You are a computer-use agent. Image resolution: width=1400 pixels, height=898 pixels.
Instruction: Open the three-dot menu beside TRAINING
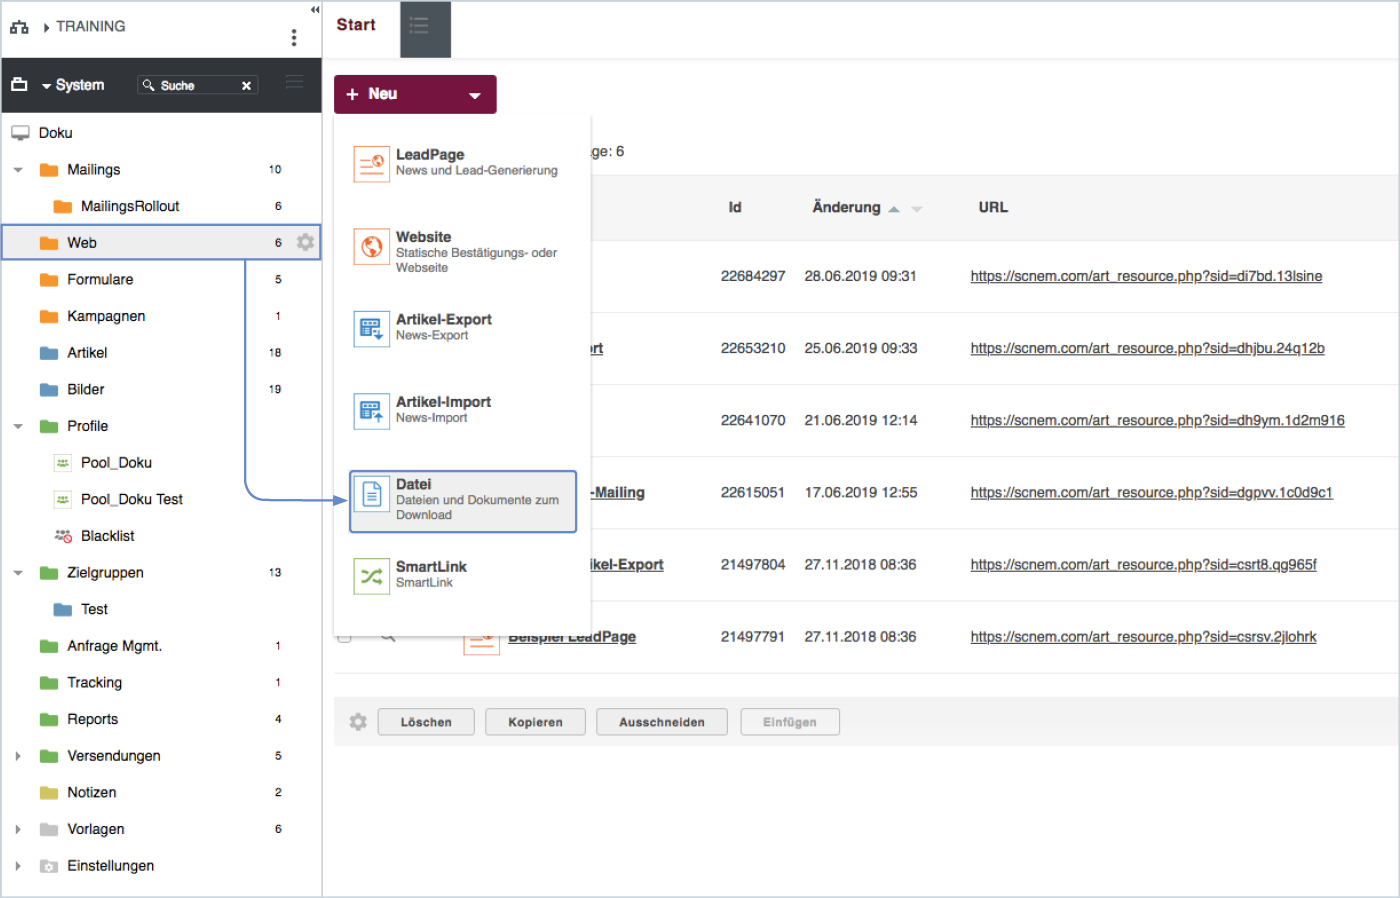[294, 38]
